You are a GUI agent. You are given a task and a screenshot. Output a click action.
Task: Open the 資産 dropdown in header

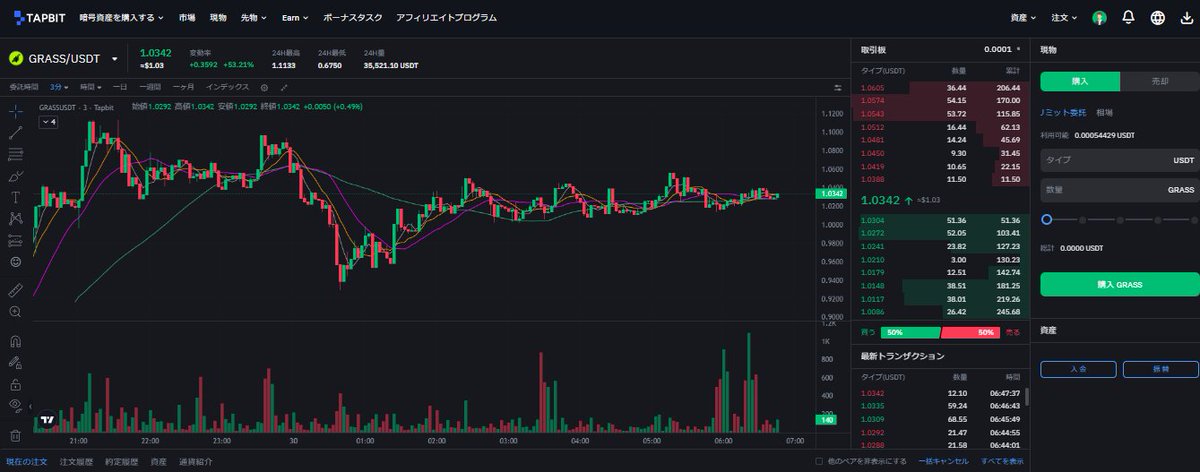(x=1024, y=18)
